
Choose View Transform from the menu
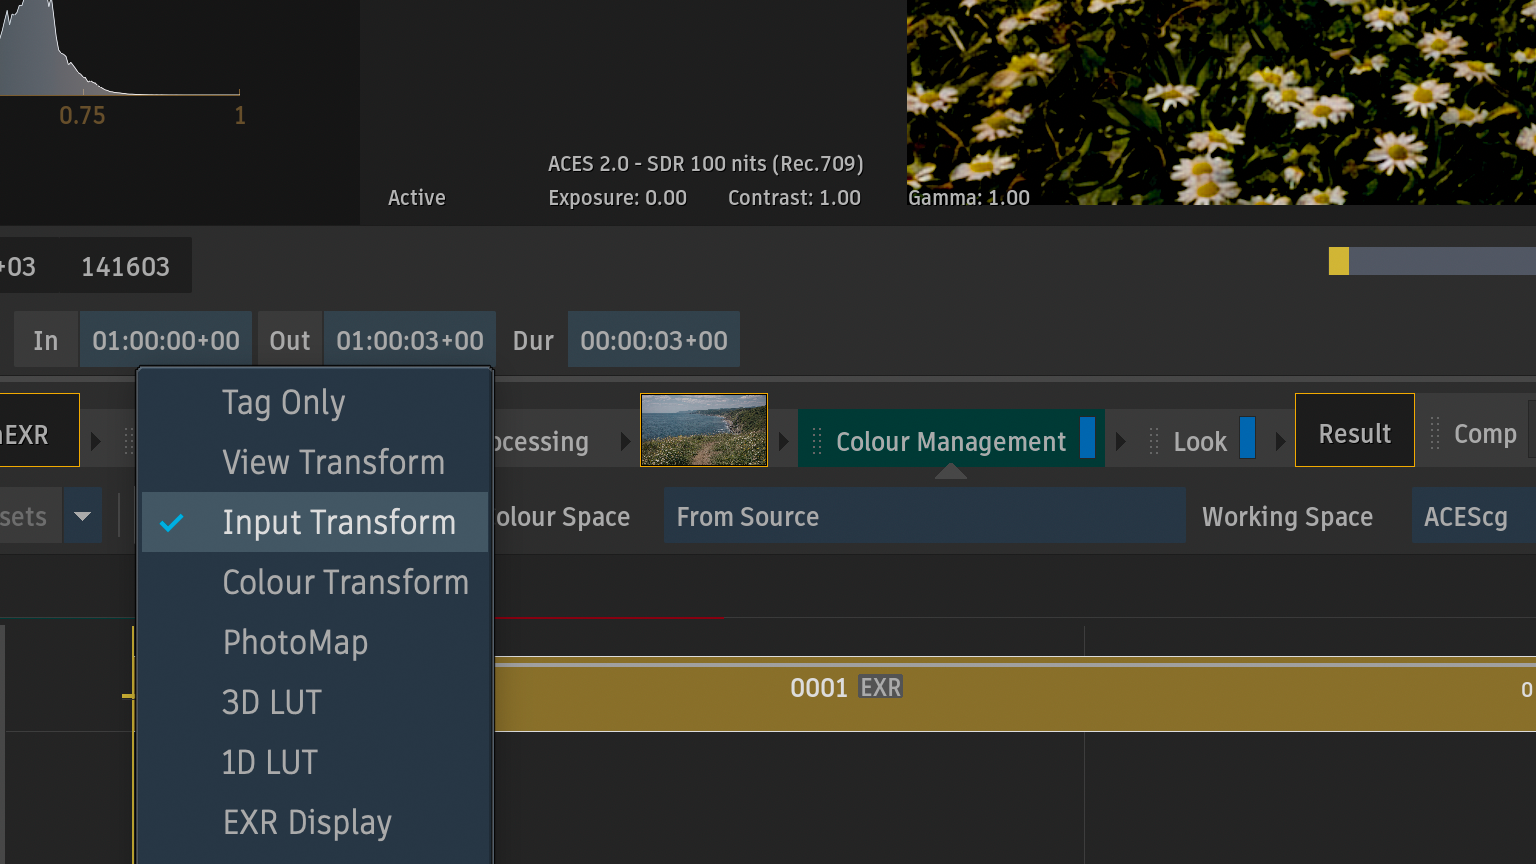333,462
